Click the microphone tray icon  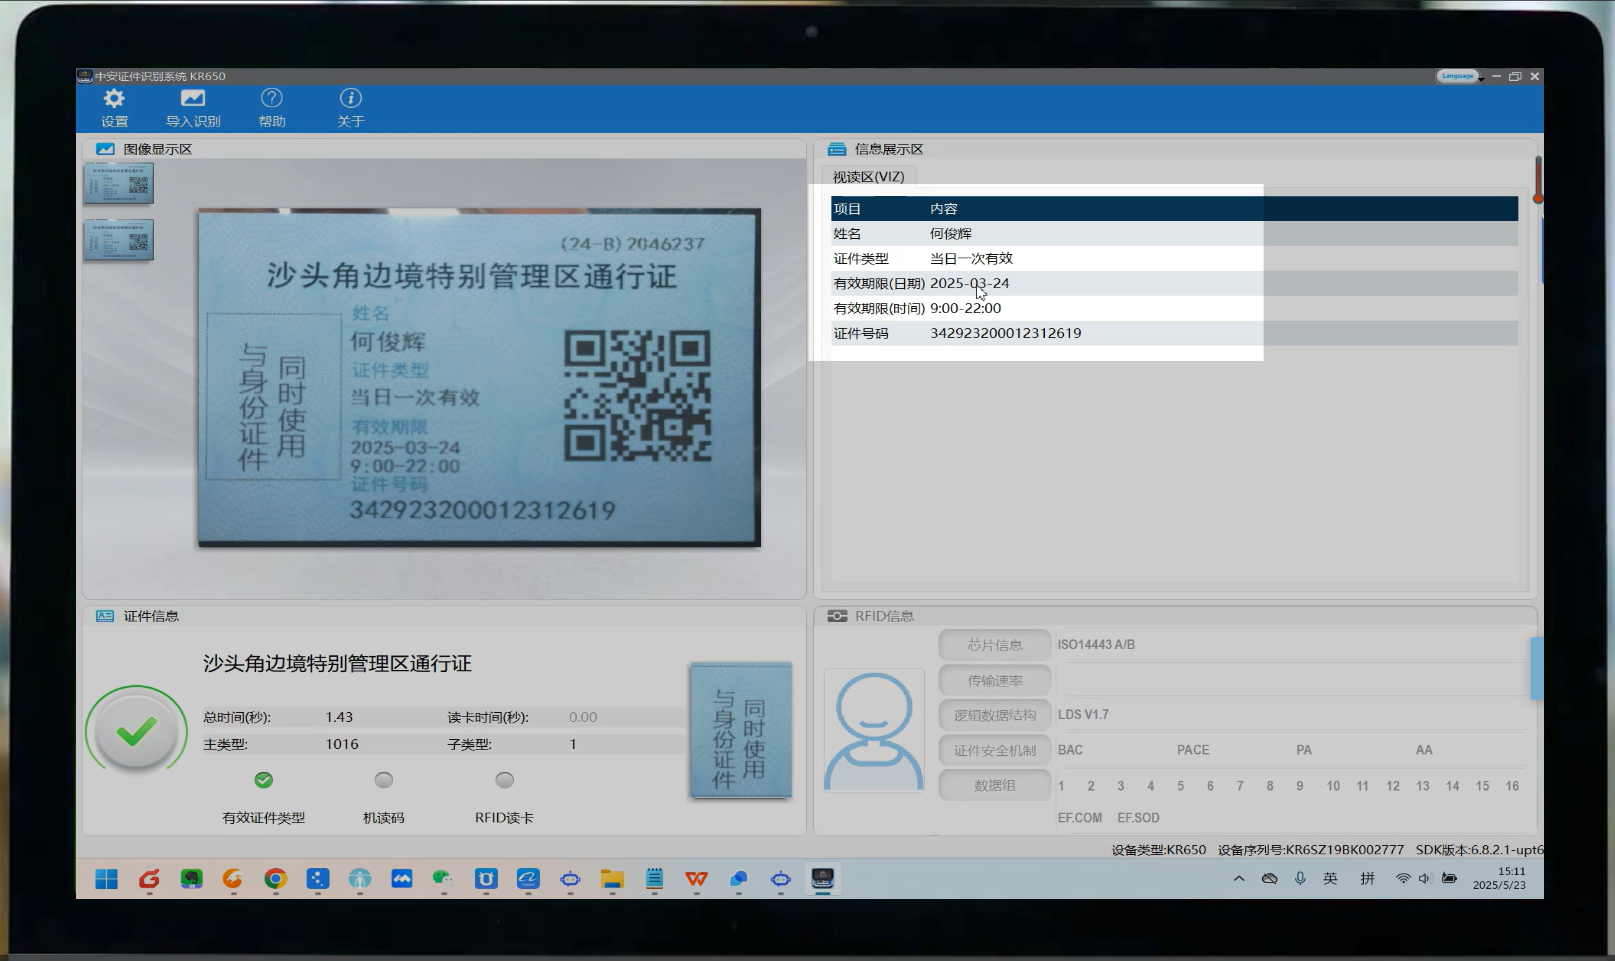(1300, 879)
